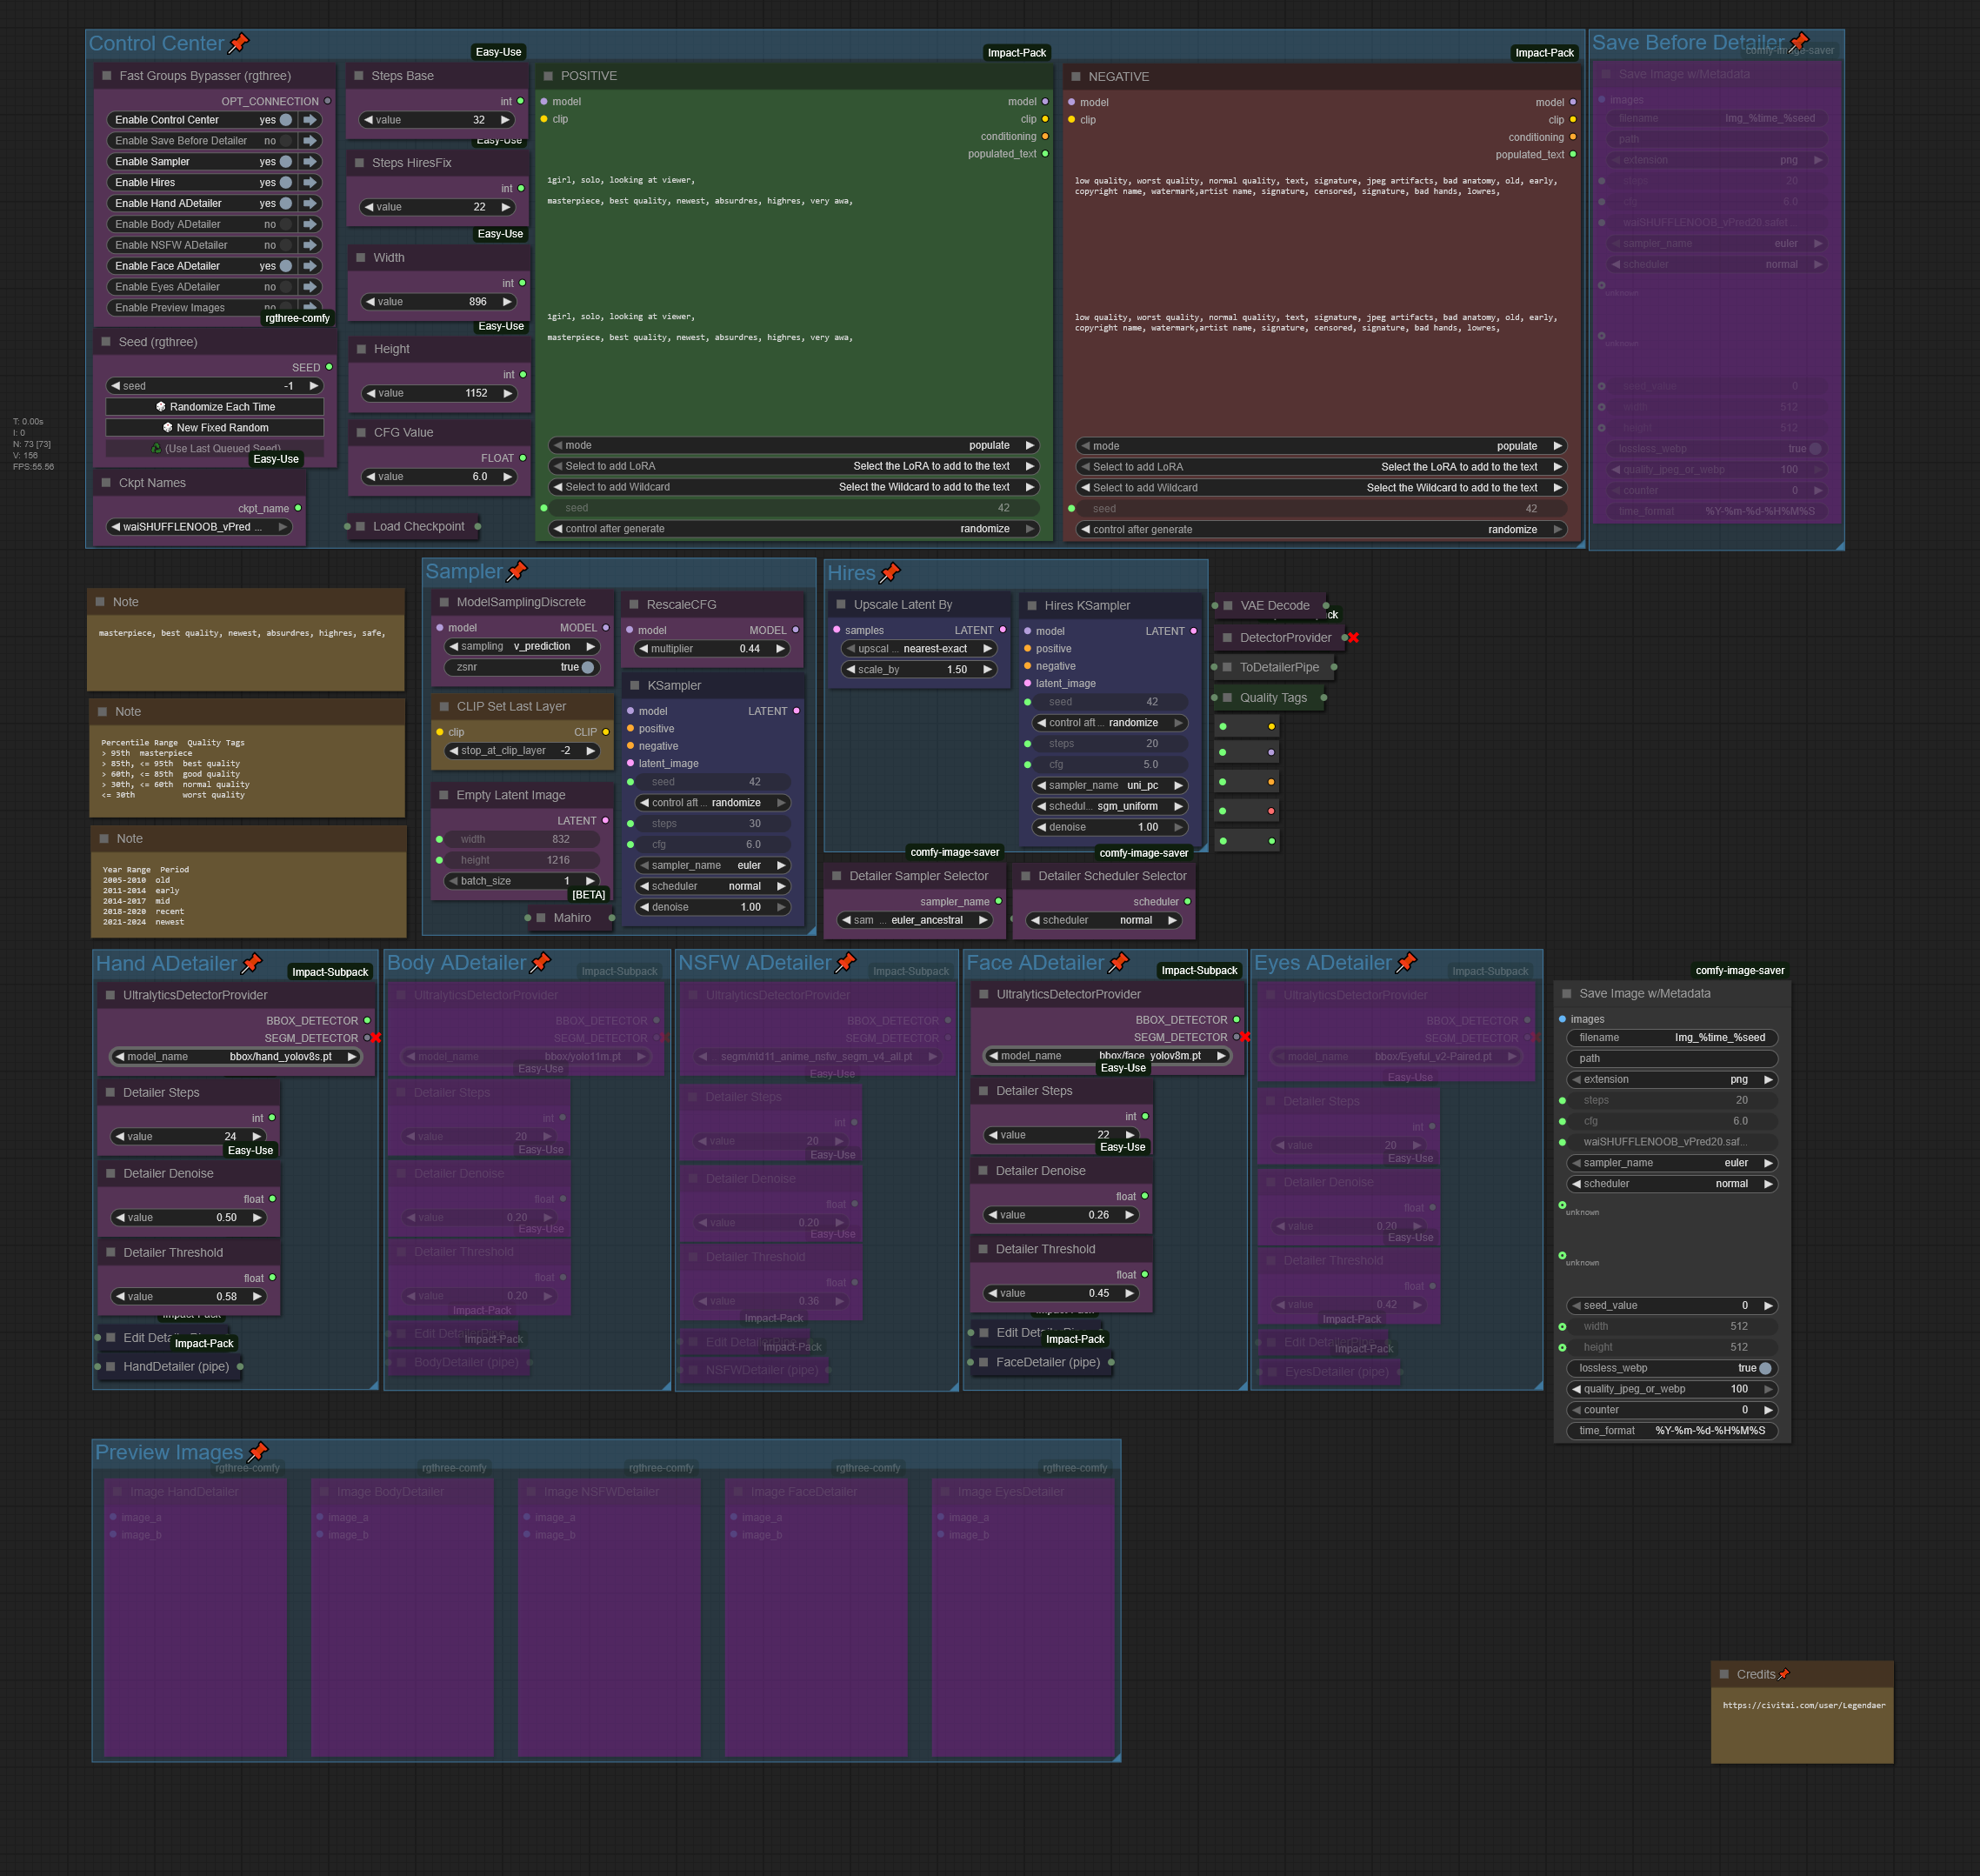
Task: Open KSampler sampler_name euler dropdown
Action: pos(712,866)
